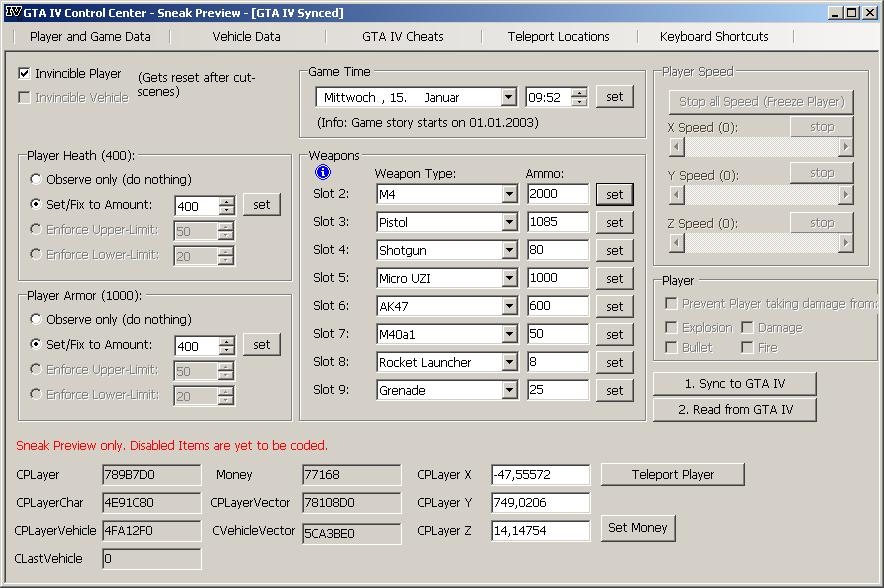Screen dimensions: 884x588
Task: Click the Money value 77168 field
Action: [x=352, y=475]
